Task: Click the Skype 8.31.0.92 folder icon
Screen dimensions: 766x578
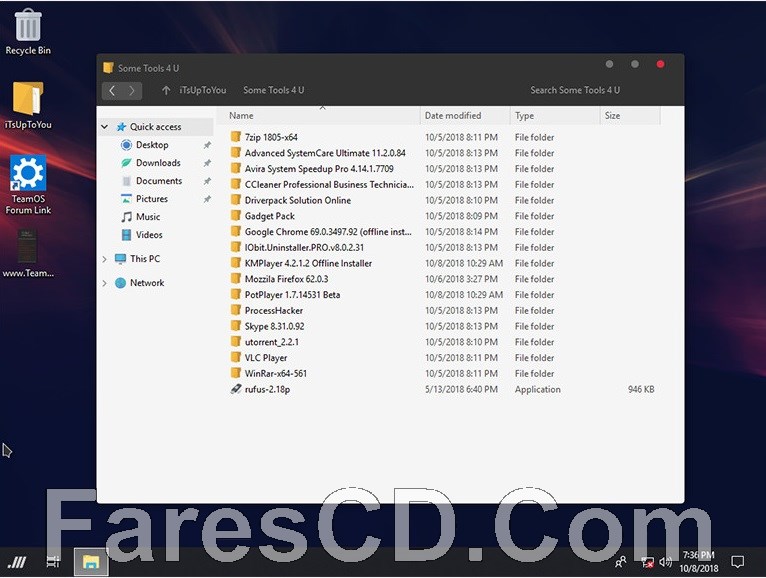Action: click(235, 326)
